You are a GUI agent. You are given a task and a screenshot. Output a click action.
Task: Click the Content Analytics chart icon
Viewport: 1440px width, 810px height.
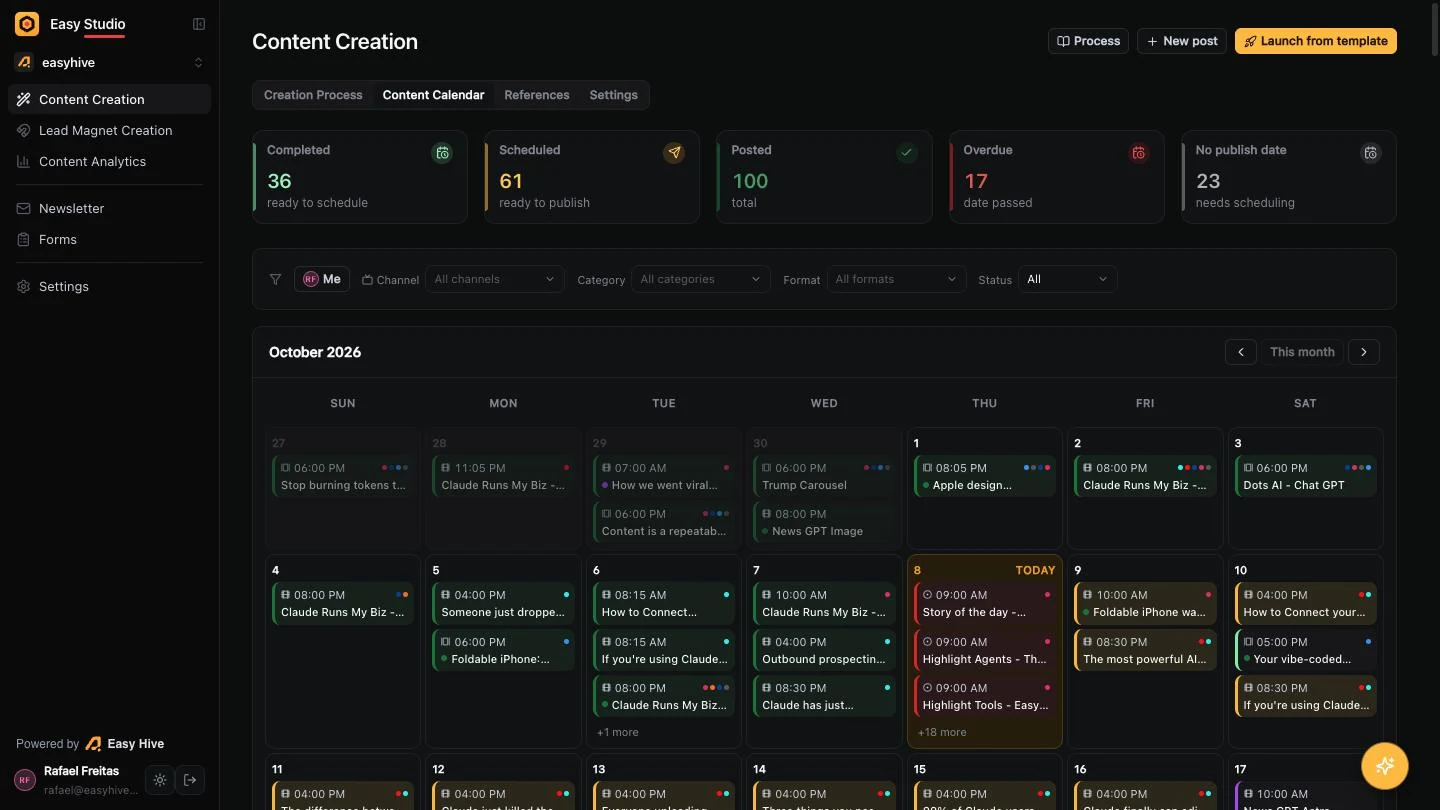[x=23, y=161]
